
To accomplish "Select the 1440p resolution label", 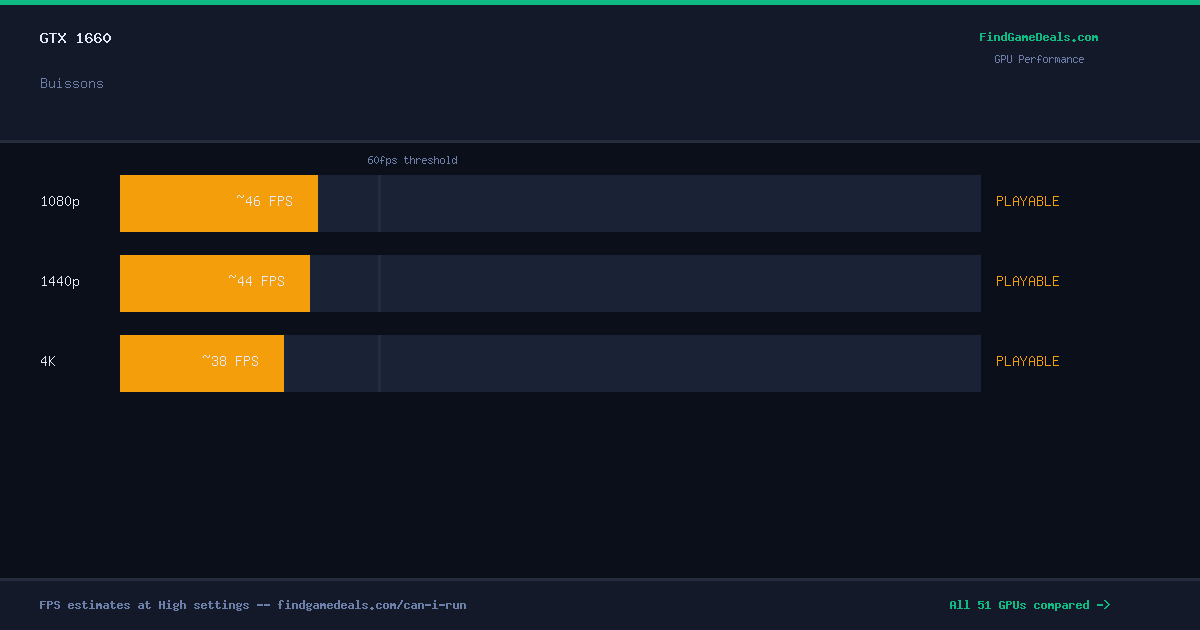I will [60, 281].
